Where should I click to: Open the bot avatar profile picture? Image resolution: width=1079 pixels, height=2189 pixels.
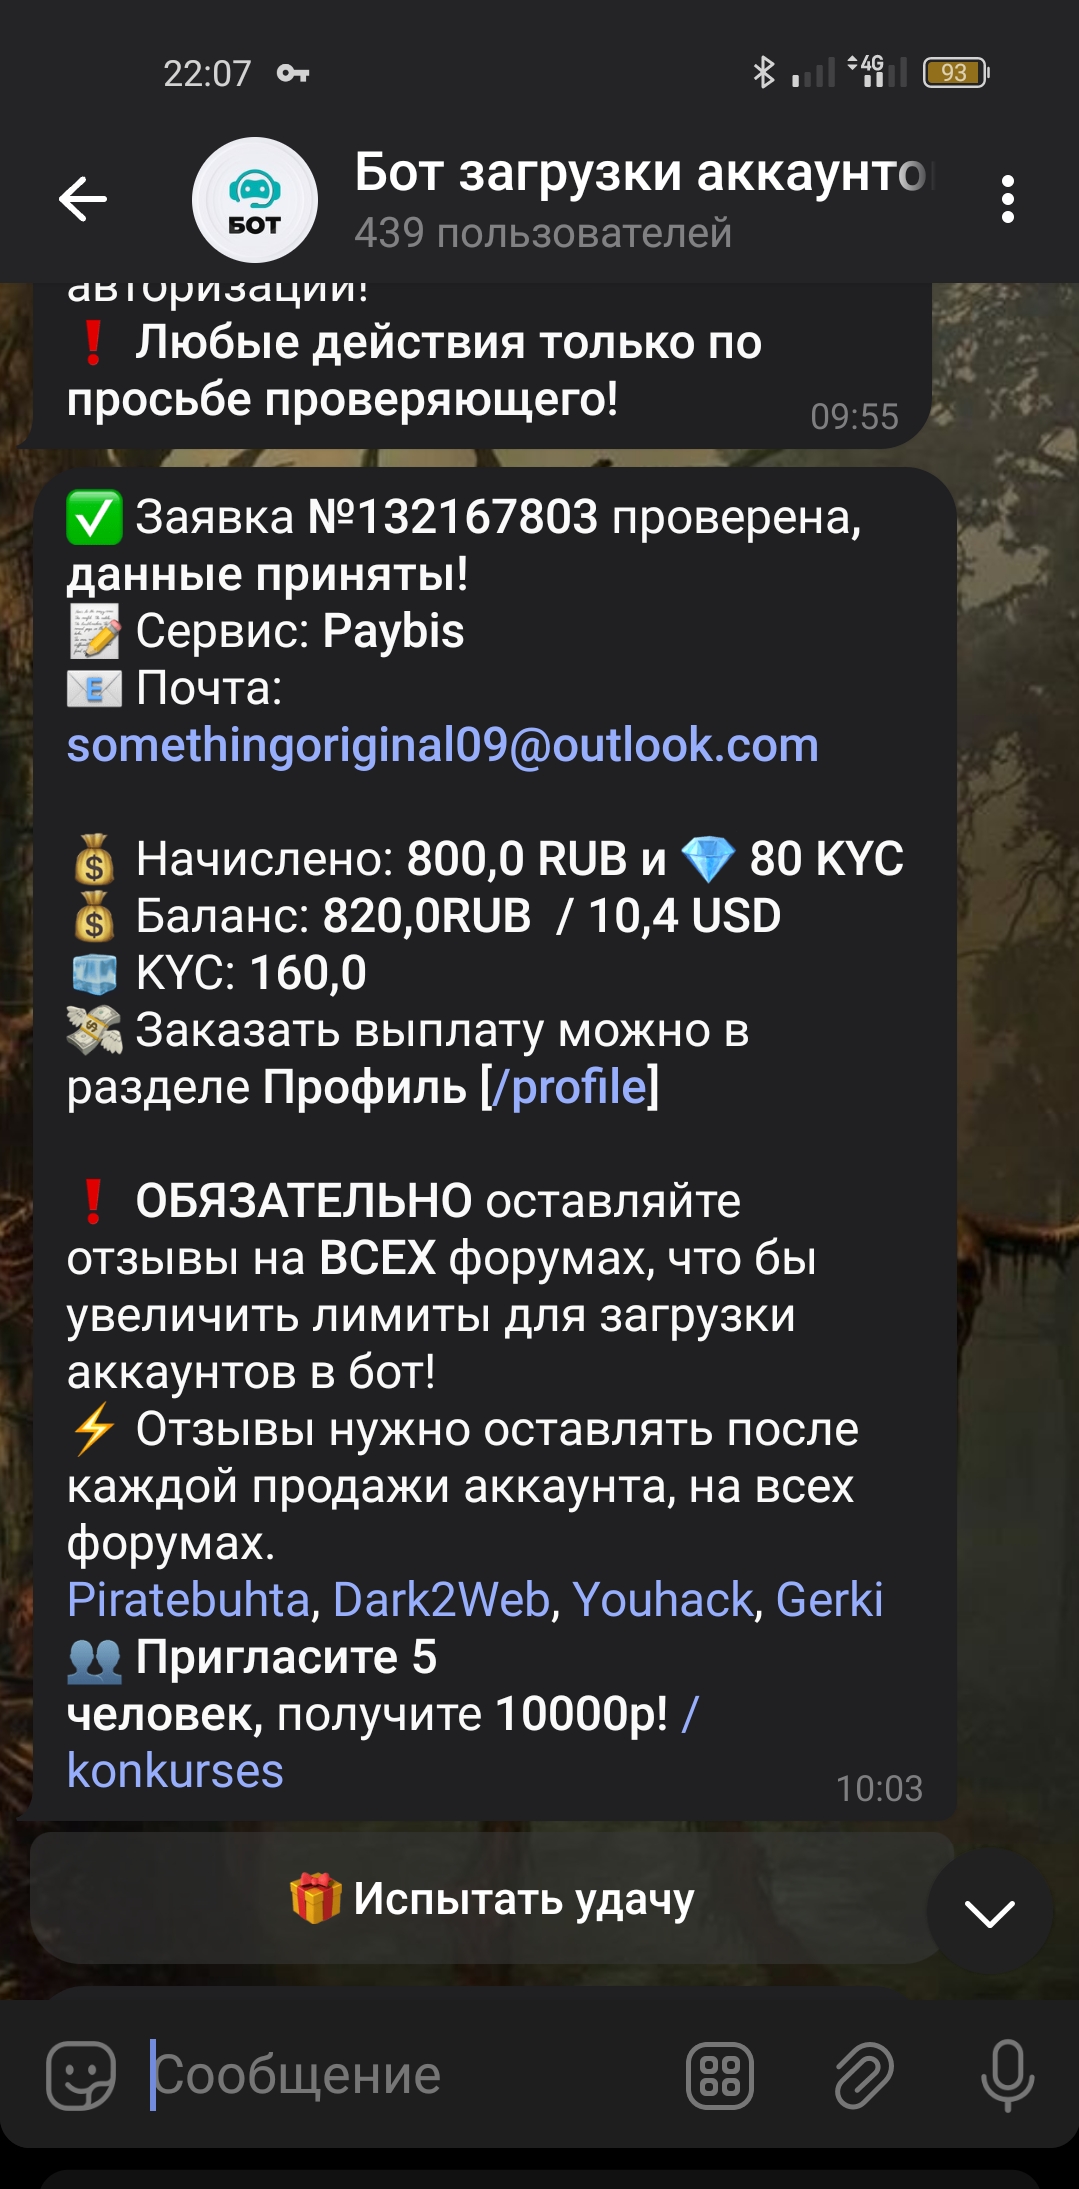click(255, 200)
